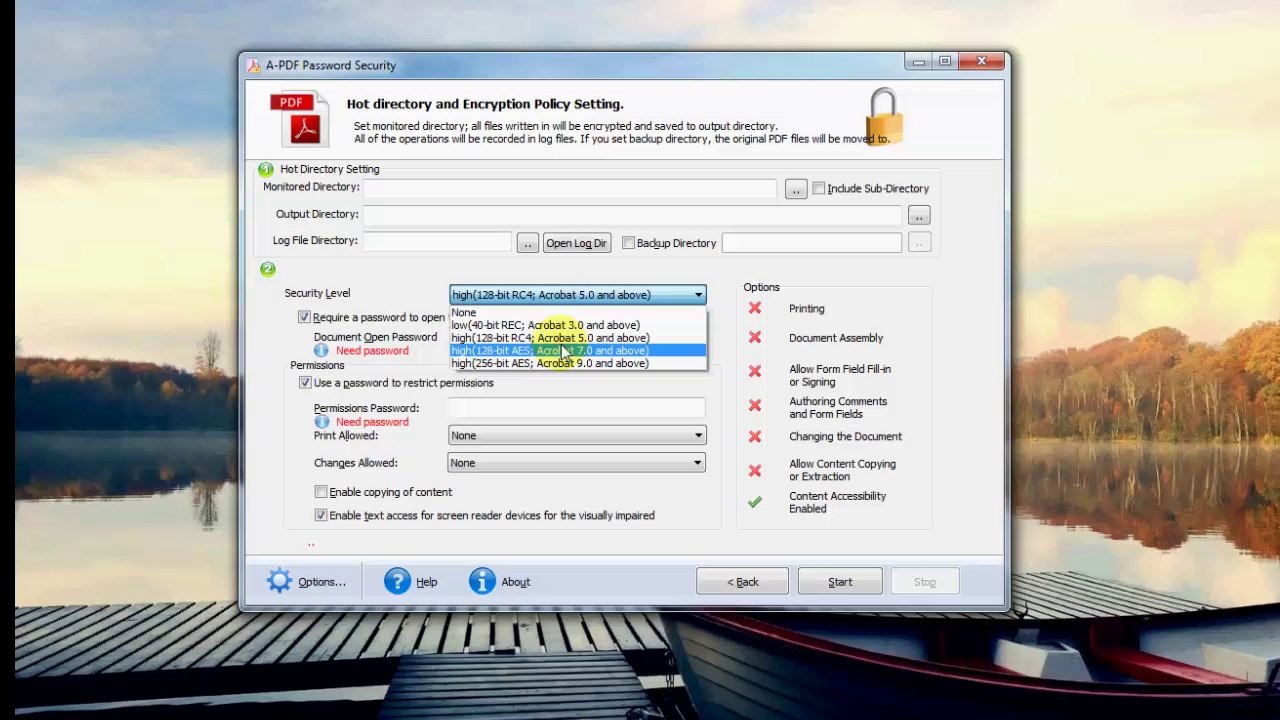This screenshot has height=720, width=1280.
Task: Click the info icon beside Permissions Password warning
Action: 321,422
